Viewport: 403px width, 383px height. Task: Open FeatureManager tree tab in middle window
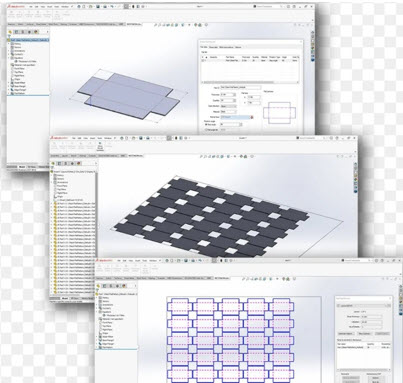53,163
